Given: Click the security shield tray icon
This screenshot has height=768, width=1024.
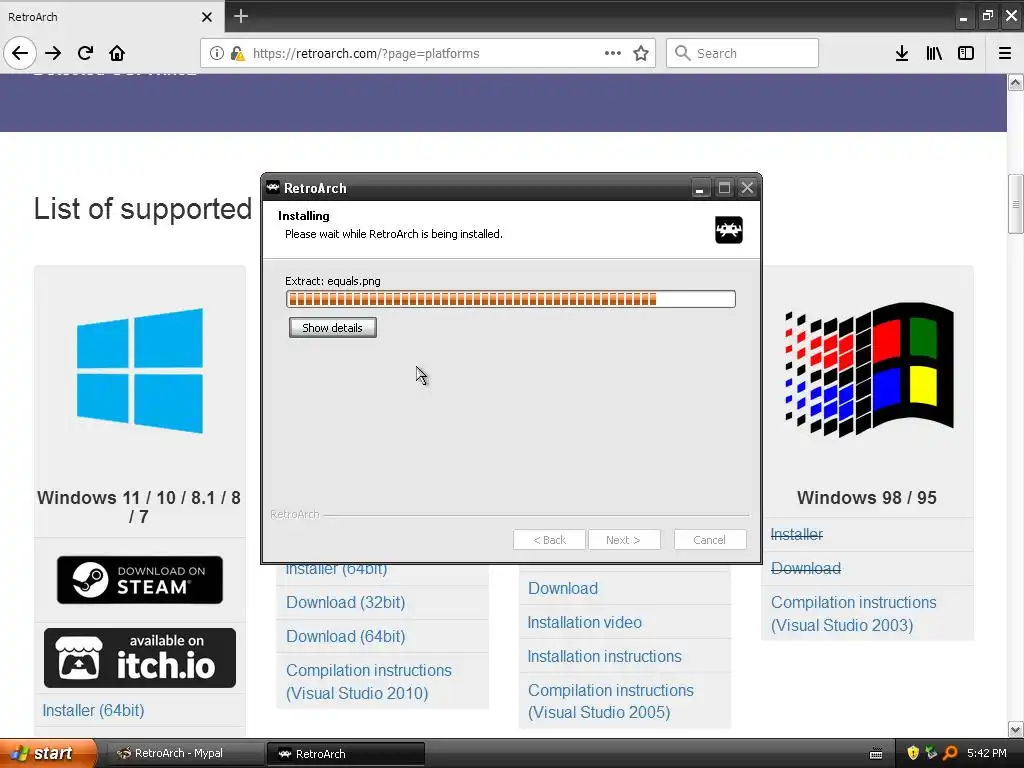Looking at the screenshot, I should (913, 753).
